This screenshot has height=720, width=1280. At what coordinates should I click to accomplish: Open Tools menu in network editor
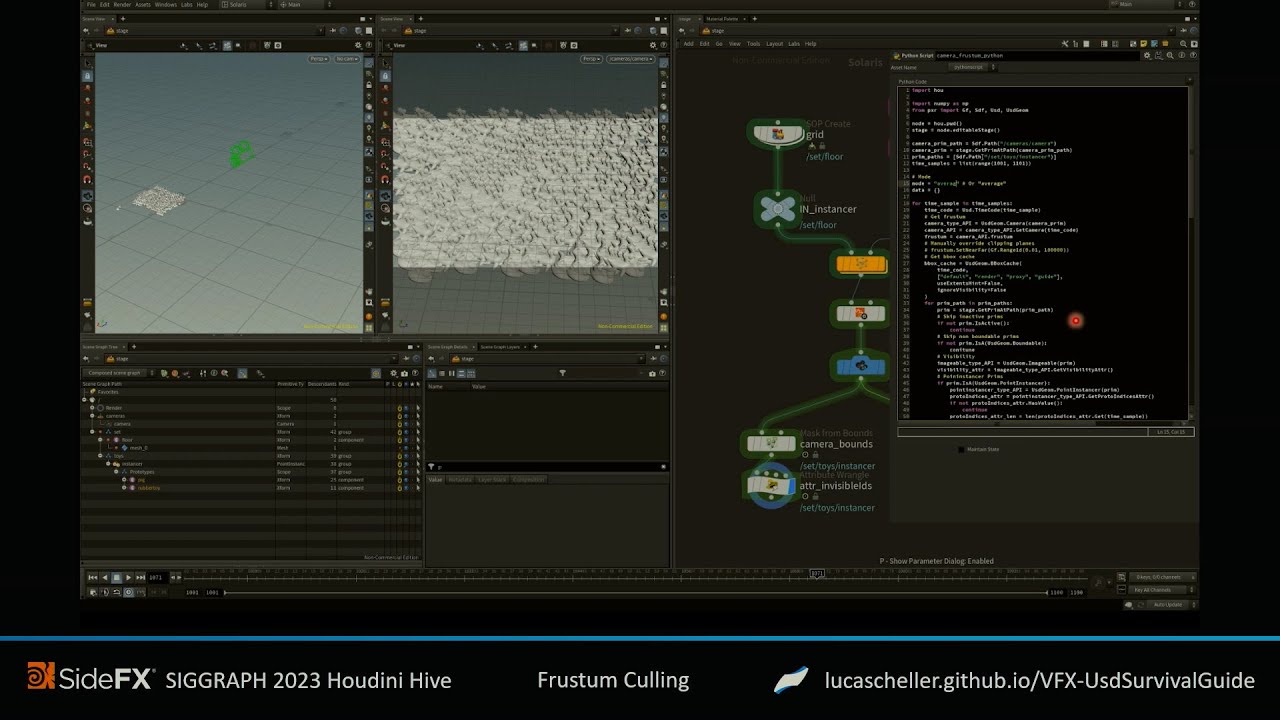[753, 43]
